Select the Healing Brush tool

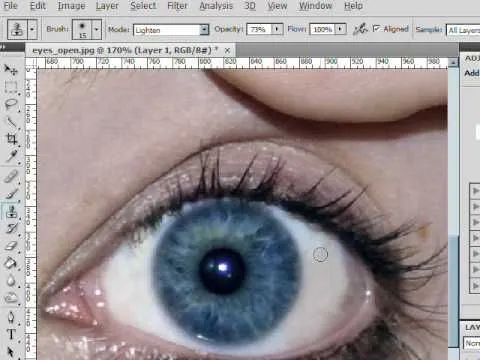point(11,176)
